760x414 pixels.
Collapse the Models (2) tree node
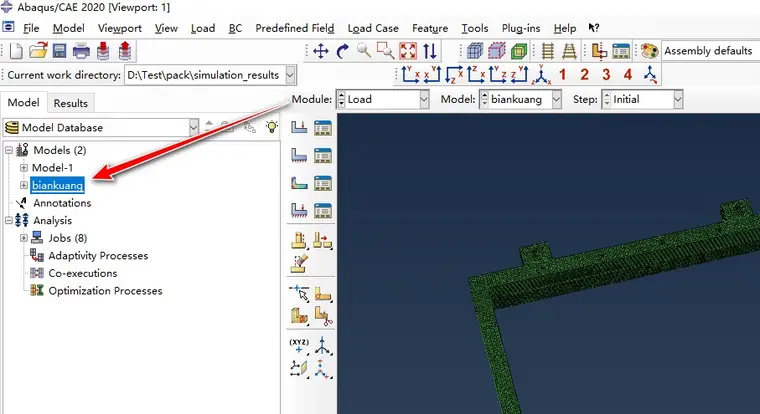(9, 150)
